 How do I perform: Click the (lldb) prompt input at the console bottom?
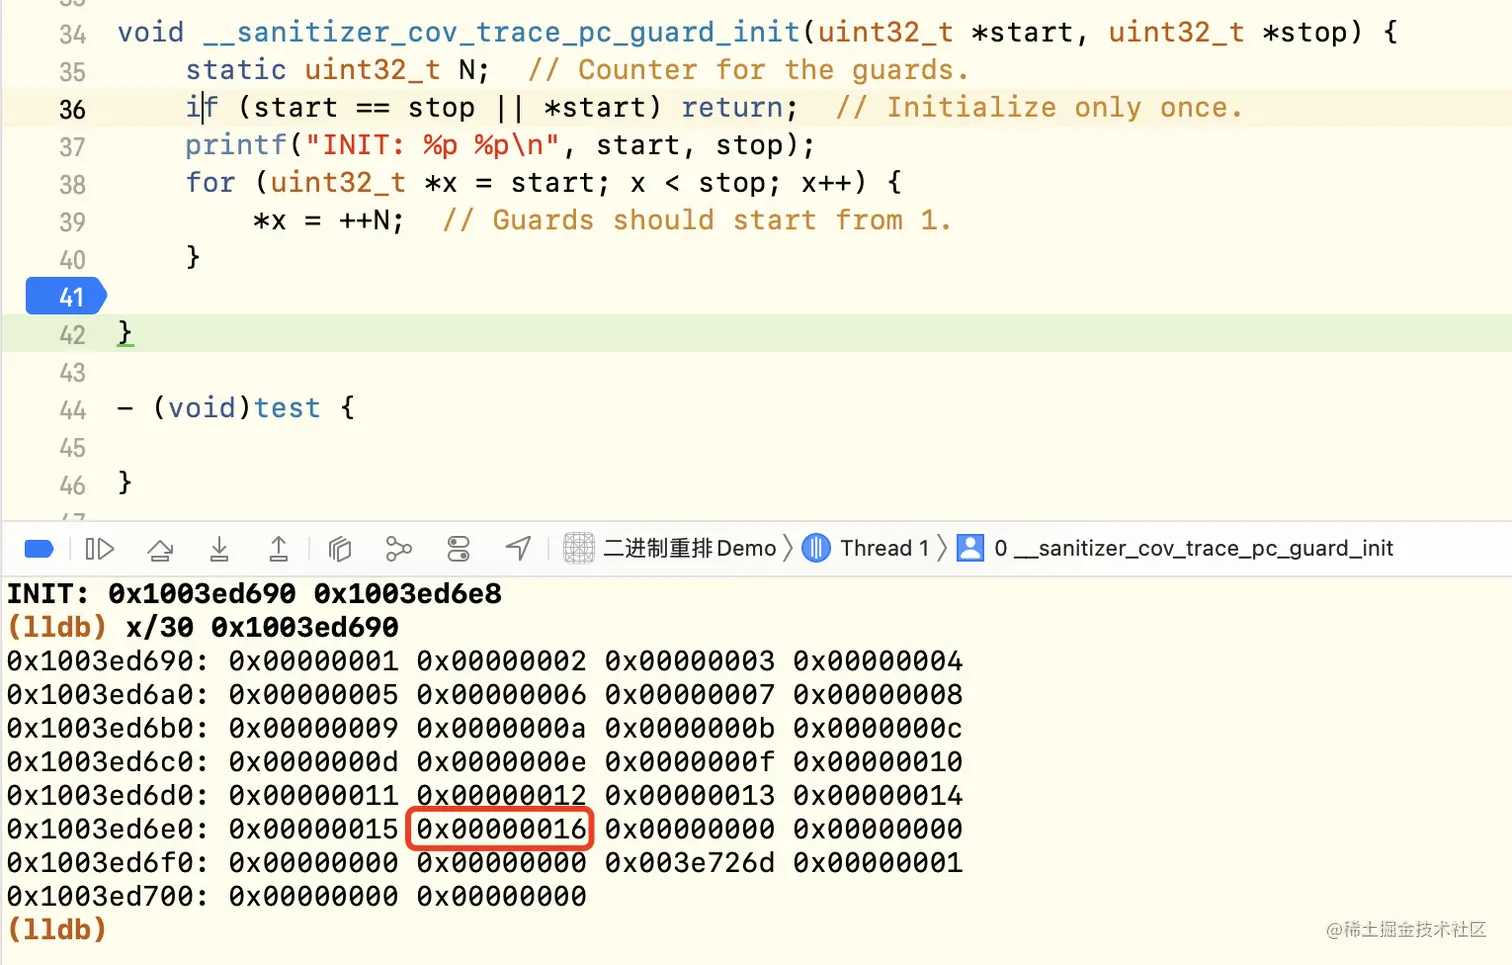tap(57, 930)
